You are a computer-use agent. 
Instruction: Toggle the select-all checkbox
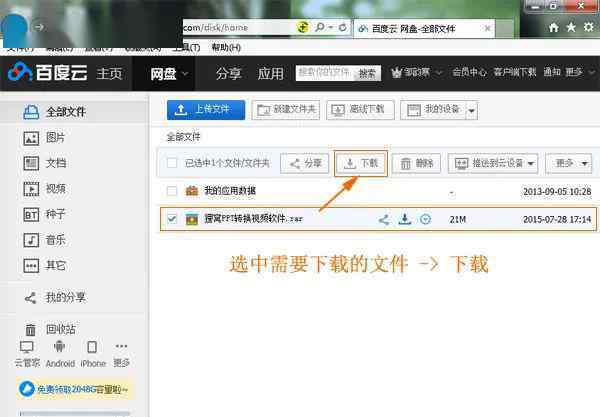tap(172, 163)
